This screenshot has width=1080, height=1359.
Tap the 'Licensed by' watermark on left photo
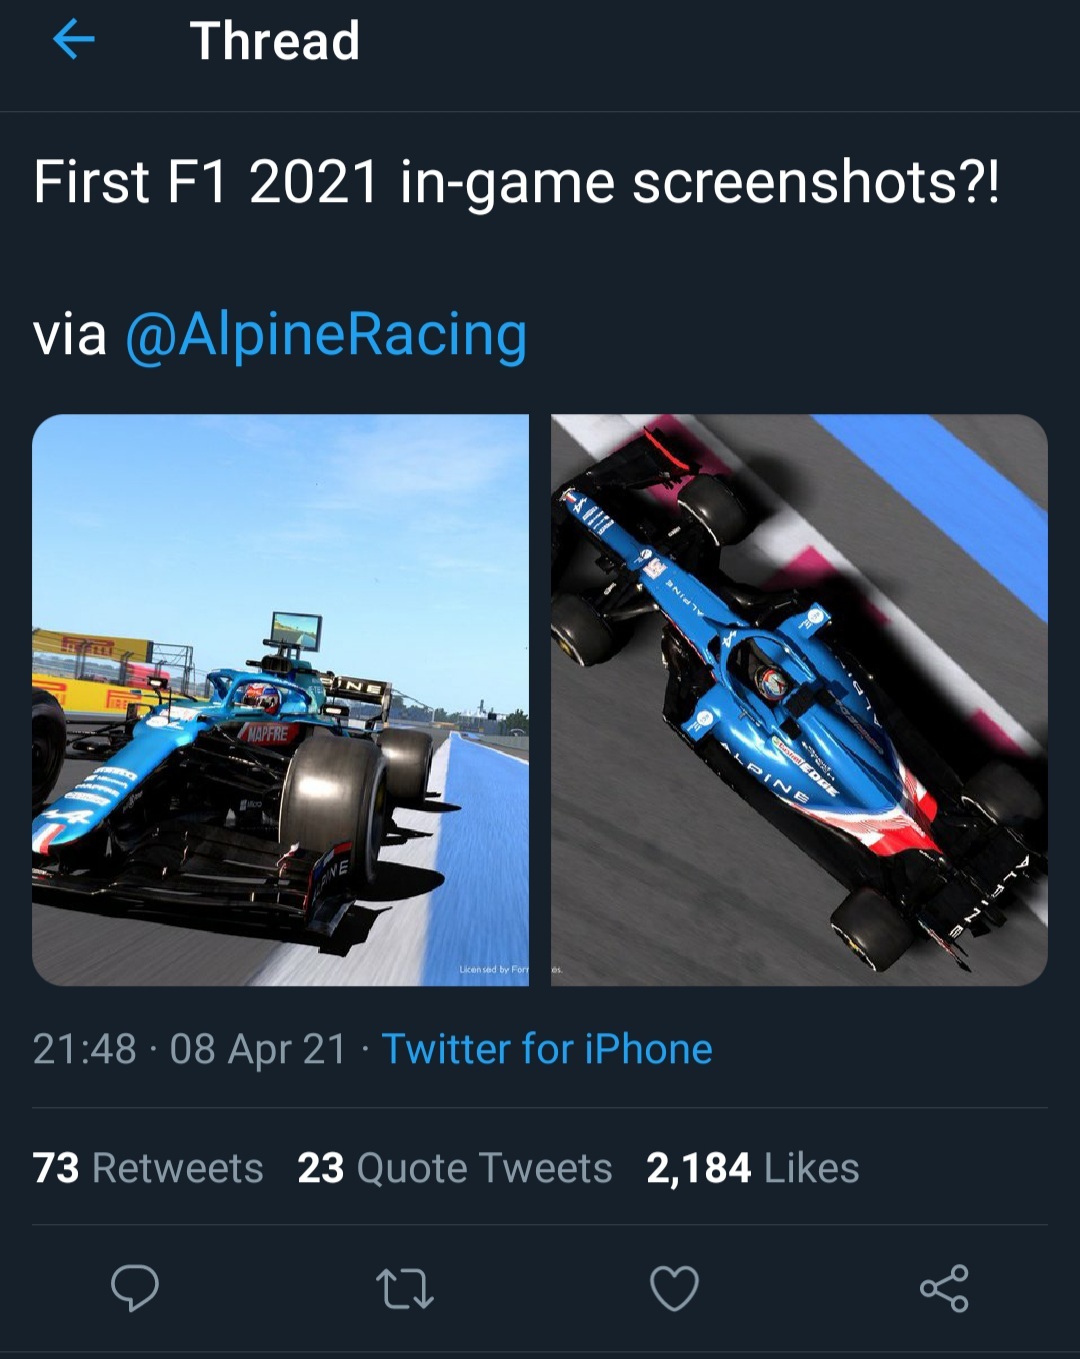(494, 969)
